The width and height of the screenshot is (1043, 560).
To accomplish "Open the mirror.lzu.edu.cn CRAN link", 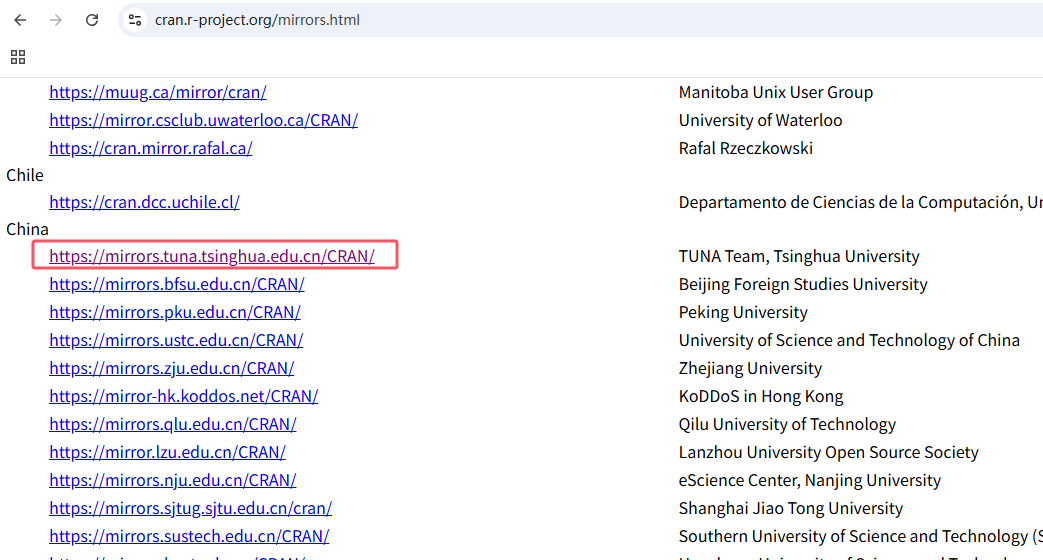I will click(x=168, y=452).
